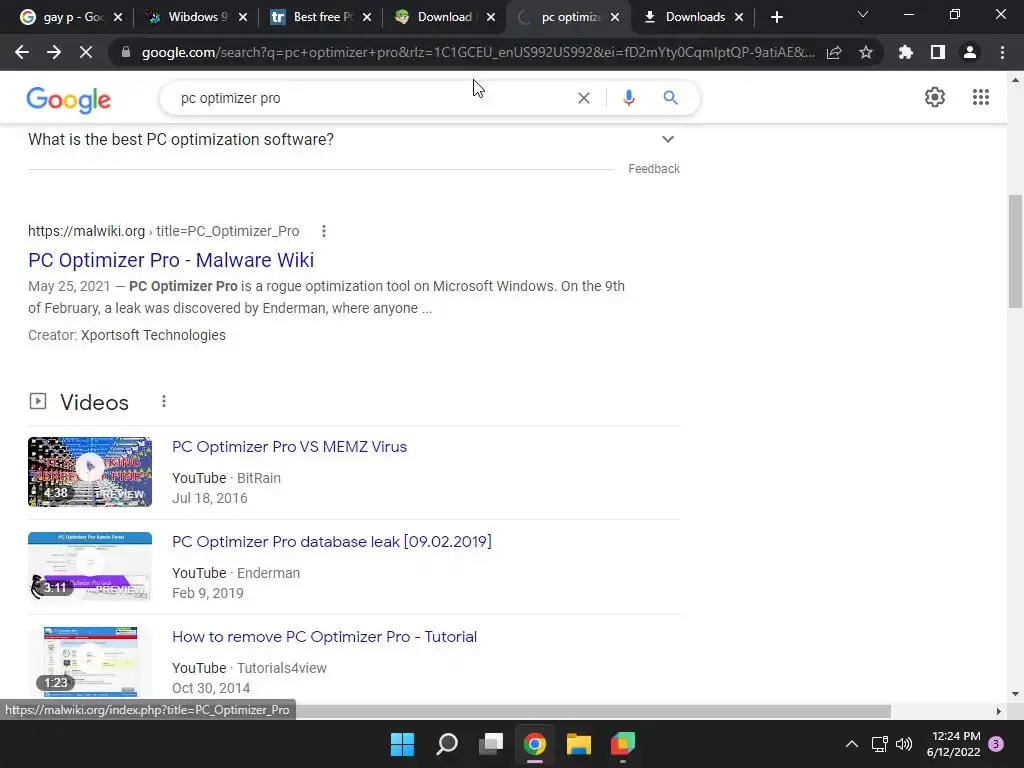Viewport: 1024px width, 768px height.
Task: Open the tab search dropdown arrow
Action: 863,14
